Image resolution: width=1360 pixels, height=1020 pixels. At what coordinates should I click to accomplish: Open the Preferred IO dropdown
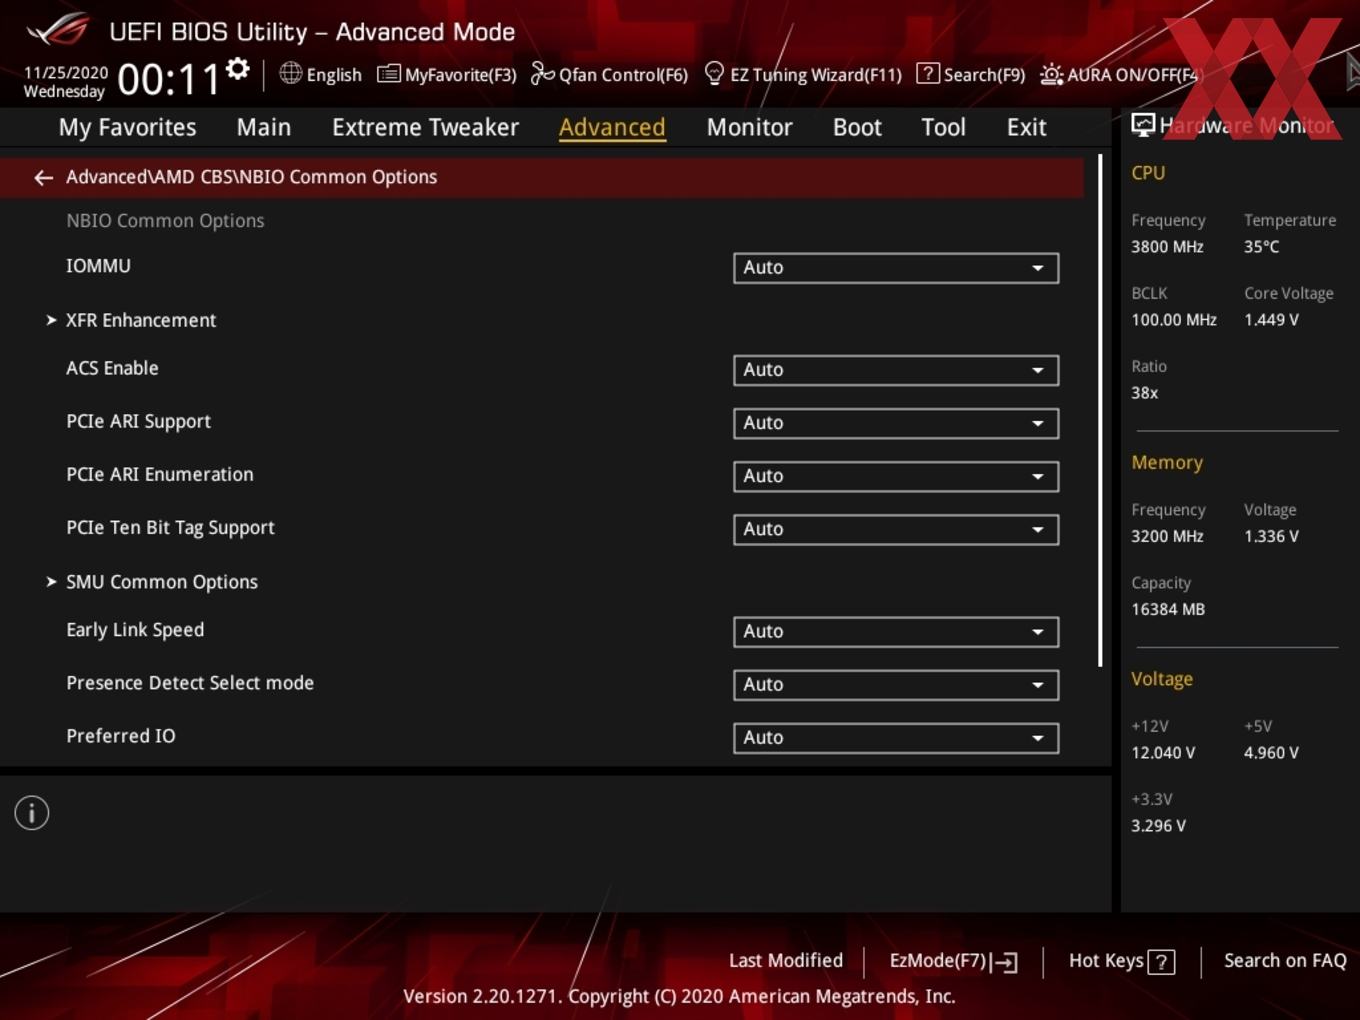click(896, 738)
